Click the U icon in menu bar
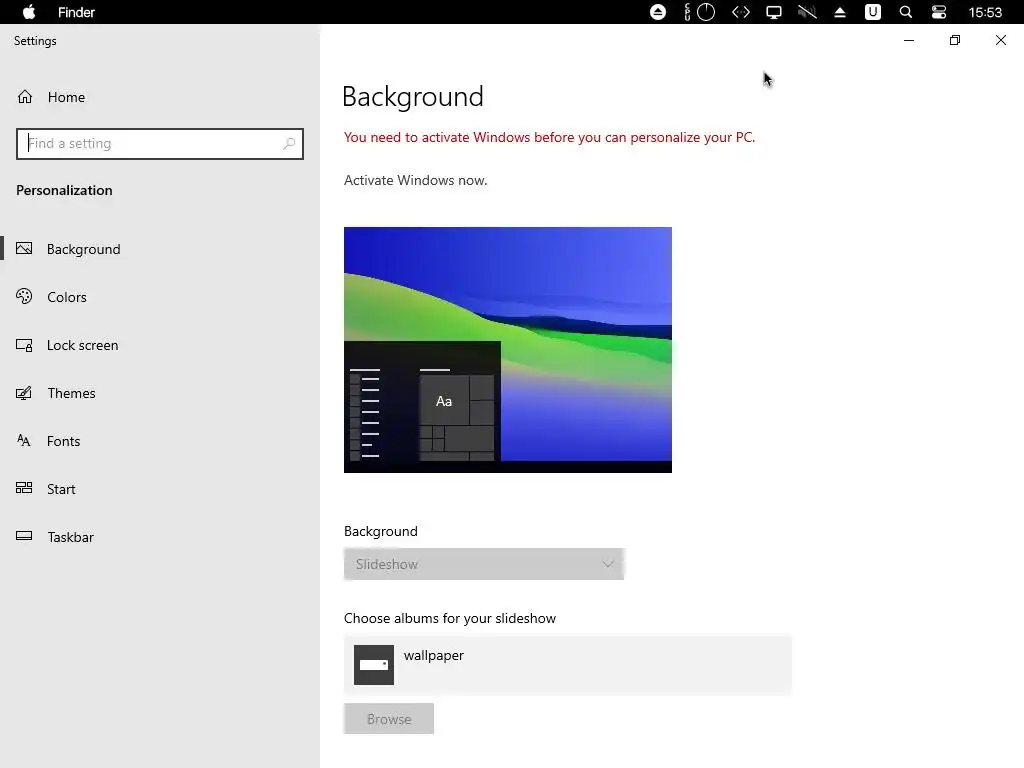Screen dimensions: 1024x768 click(872, 12)
